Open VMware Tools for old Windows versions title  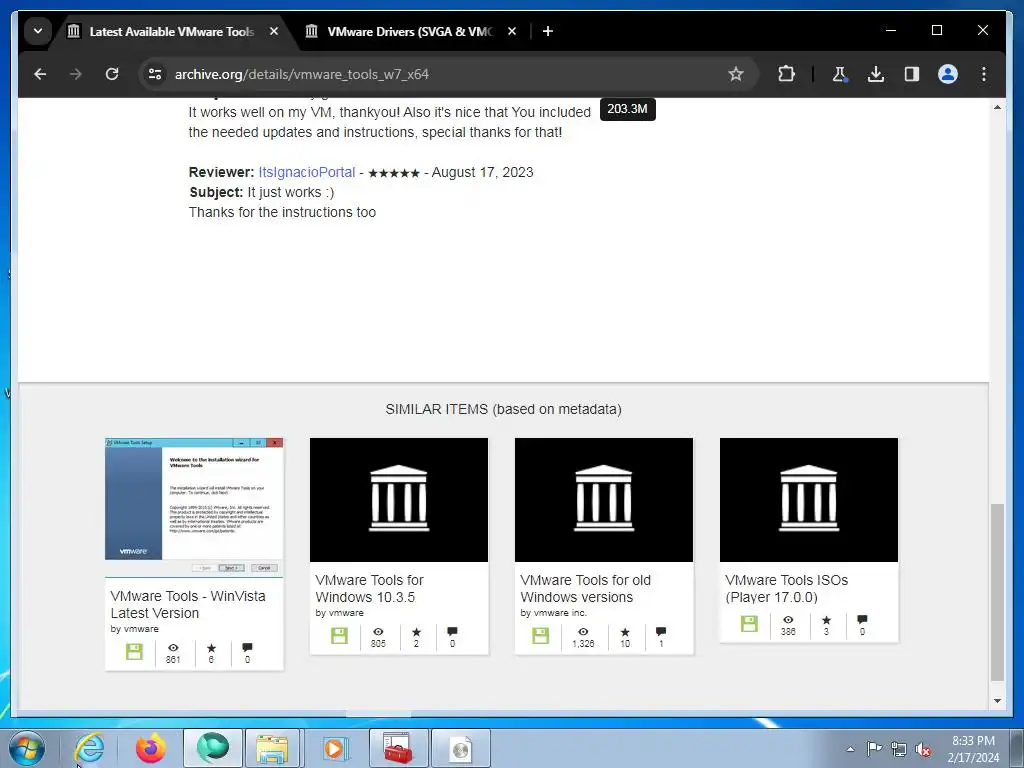click(586, 588)
